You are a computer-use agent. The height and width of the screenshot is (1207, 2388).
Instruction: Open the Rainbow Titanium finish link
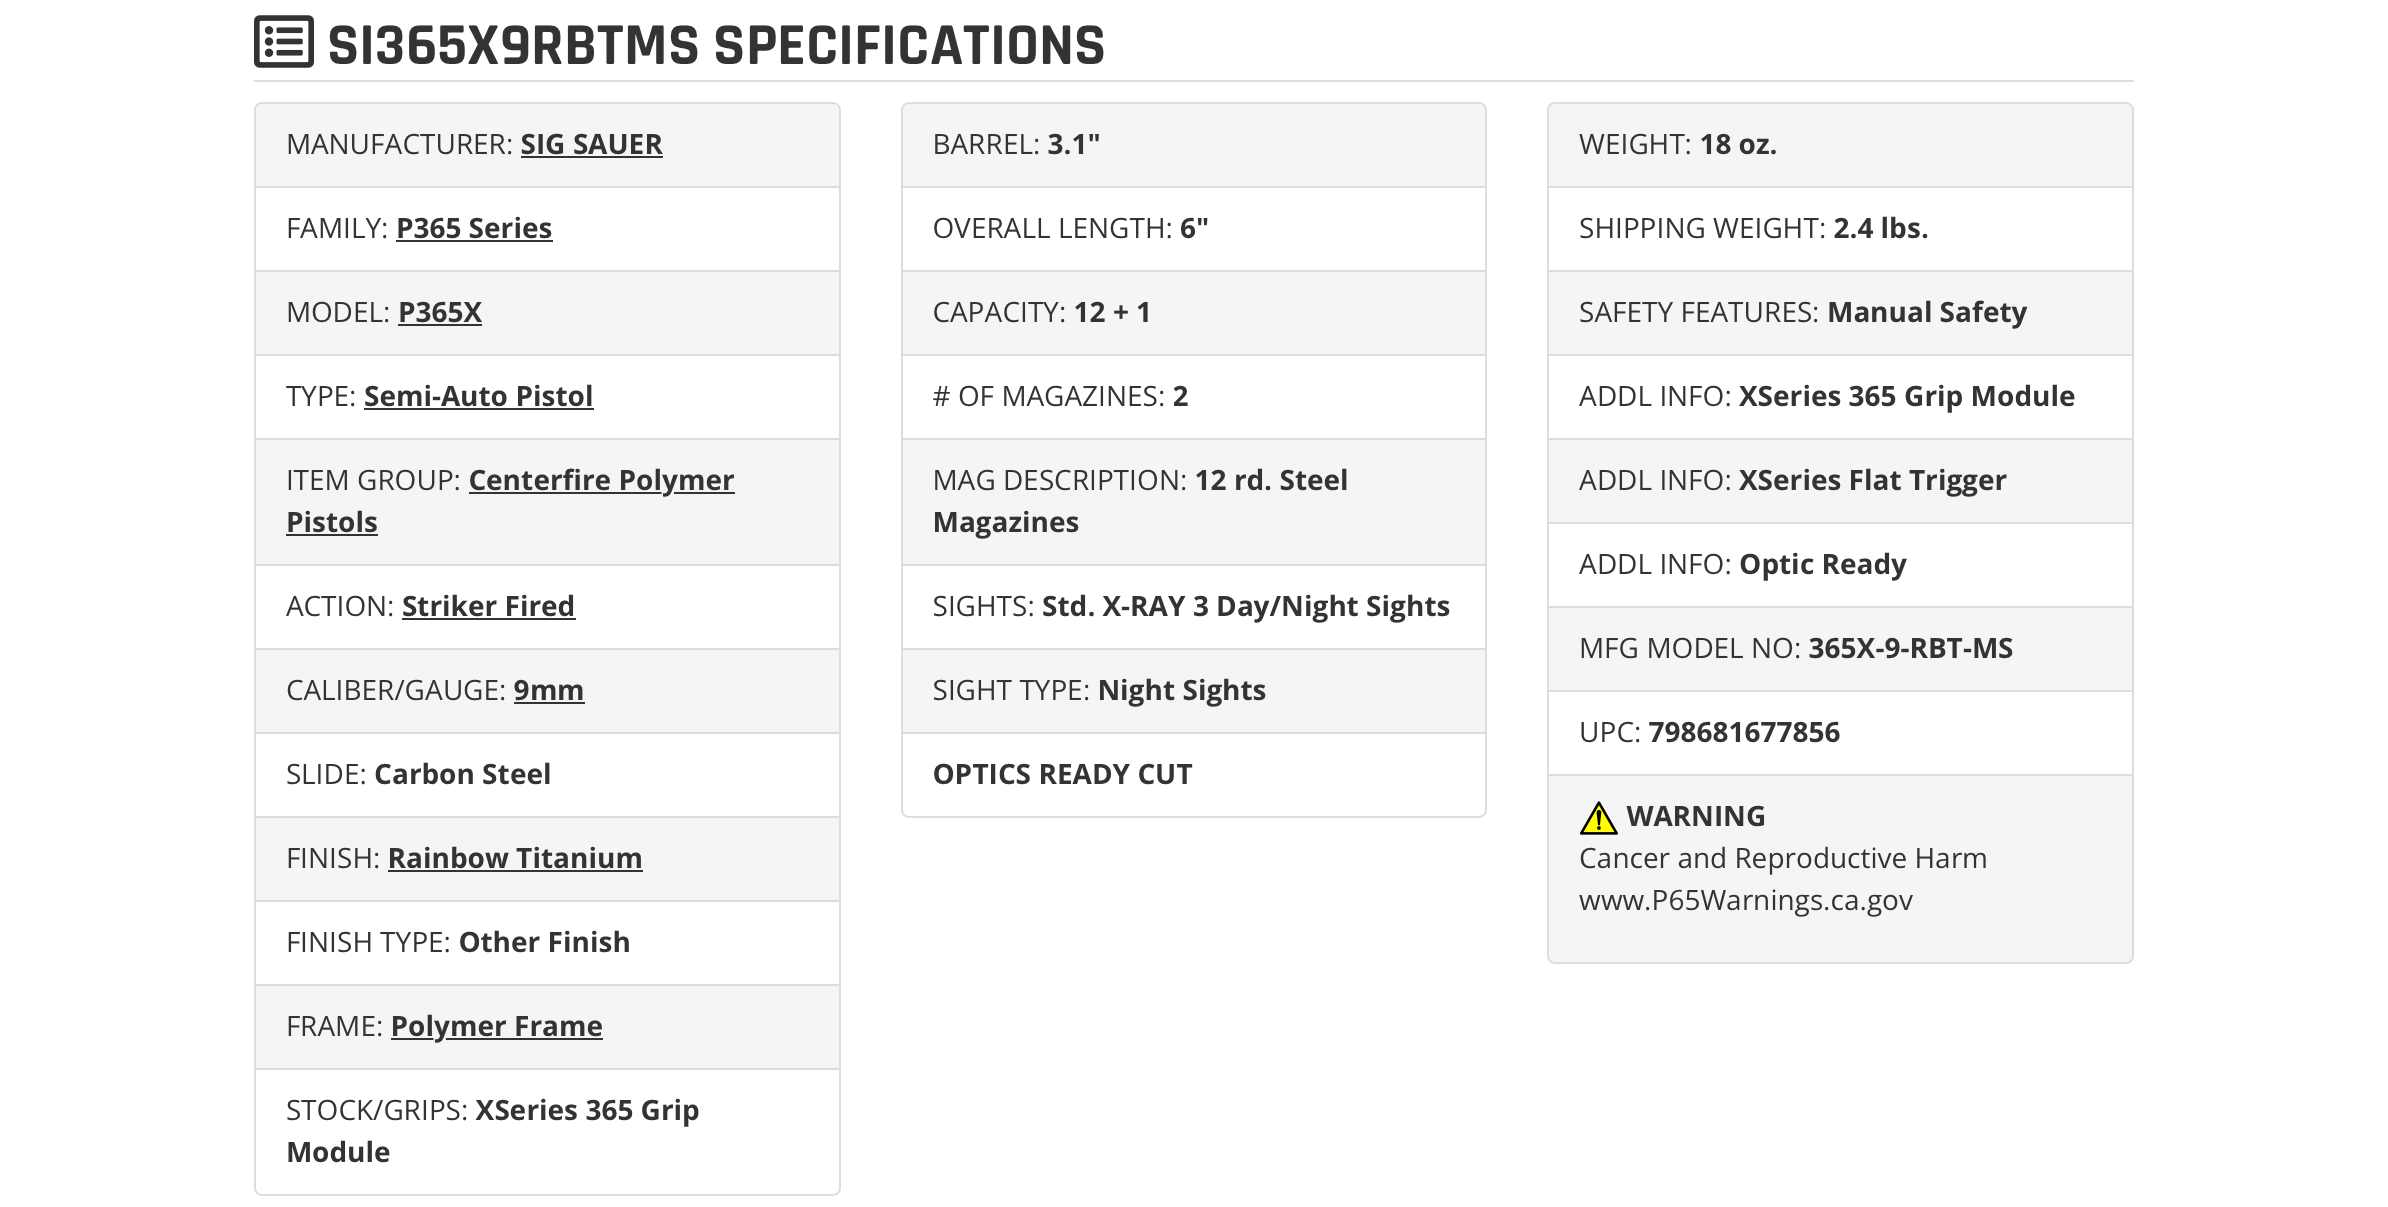click(x=515, y=858)
